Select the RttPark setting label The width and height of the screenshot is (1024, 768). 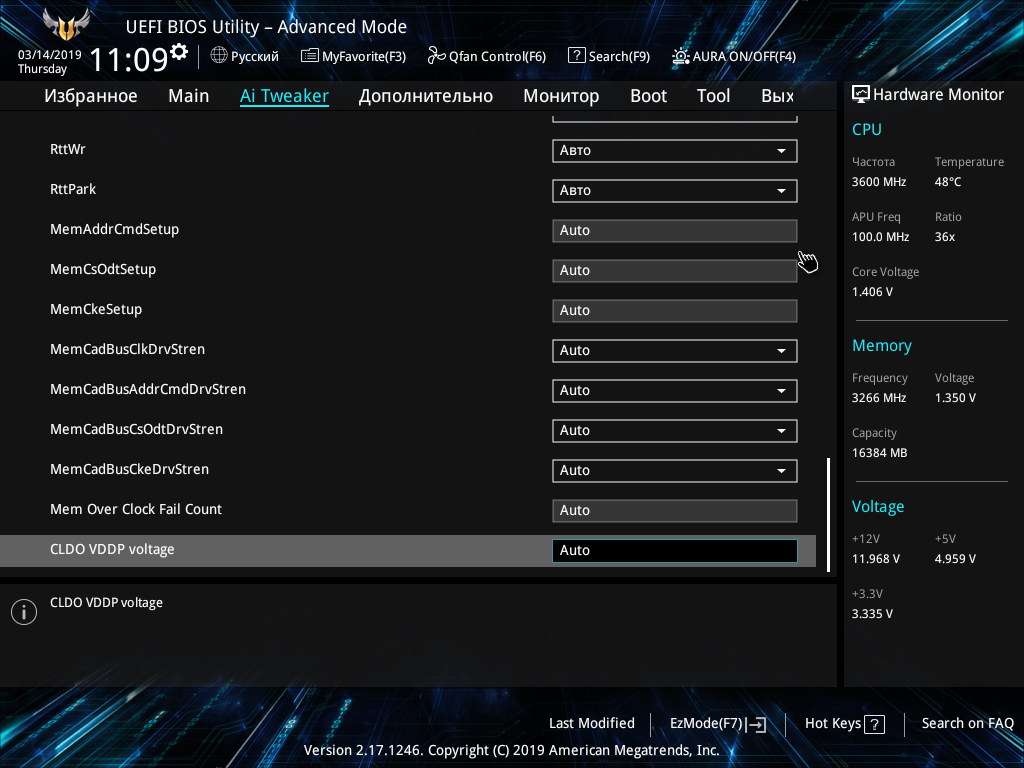[73, 189]
